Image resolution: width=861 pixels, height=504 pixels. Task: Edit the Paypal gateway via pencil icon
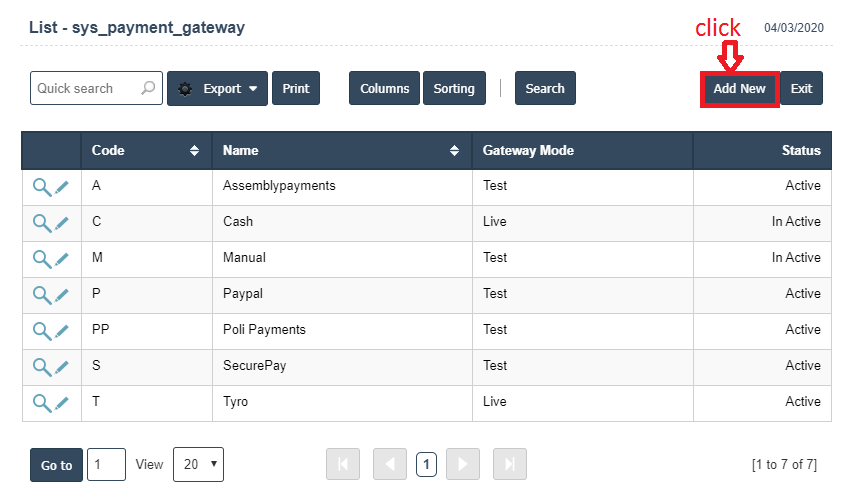62,295
